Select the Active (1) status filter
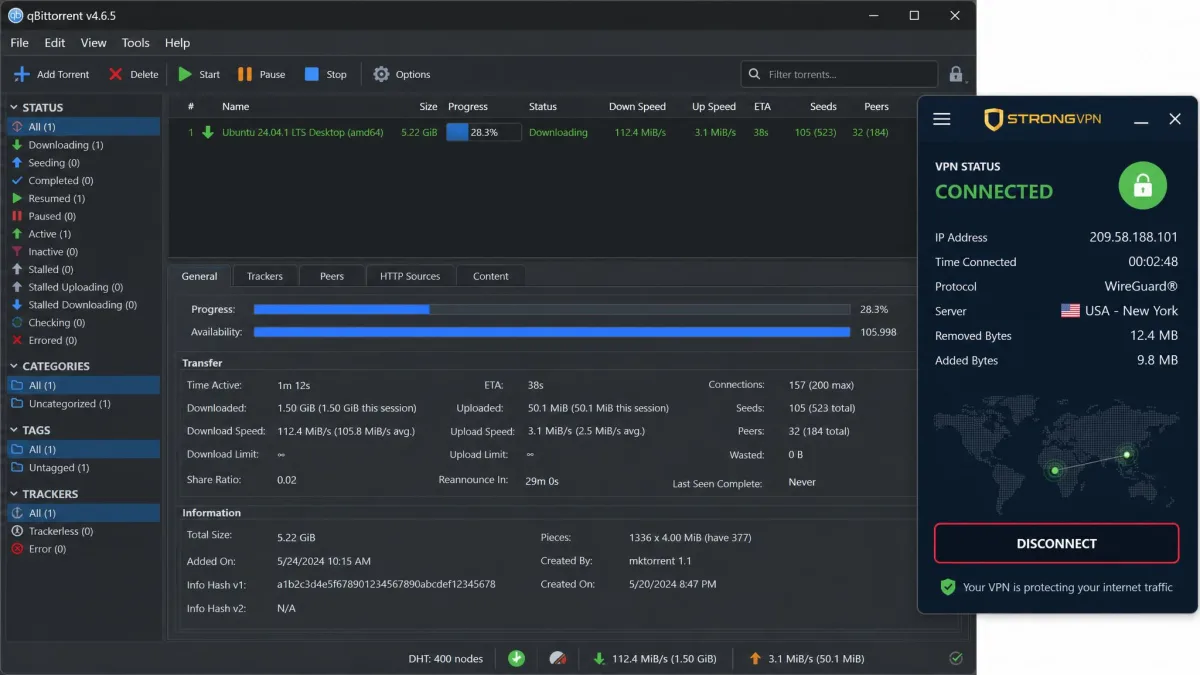Image resolution: width=1200 pixels, height=675 pixels. [x=49, y=234]
